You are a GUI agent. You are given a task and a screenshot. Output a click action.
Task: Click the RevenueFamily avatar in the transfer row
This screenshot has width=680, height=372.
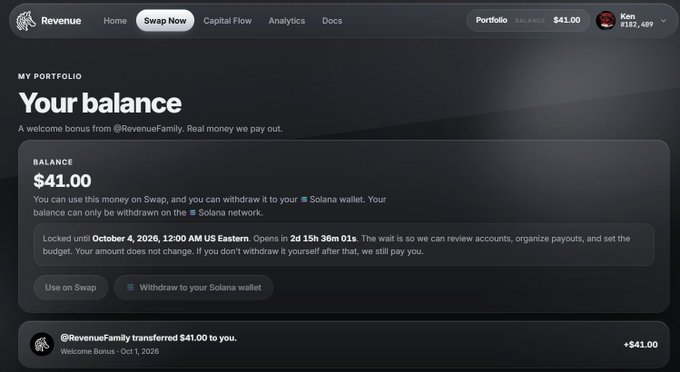[x=42, y=344]
